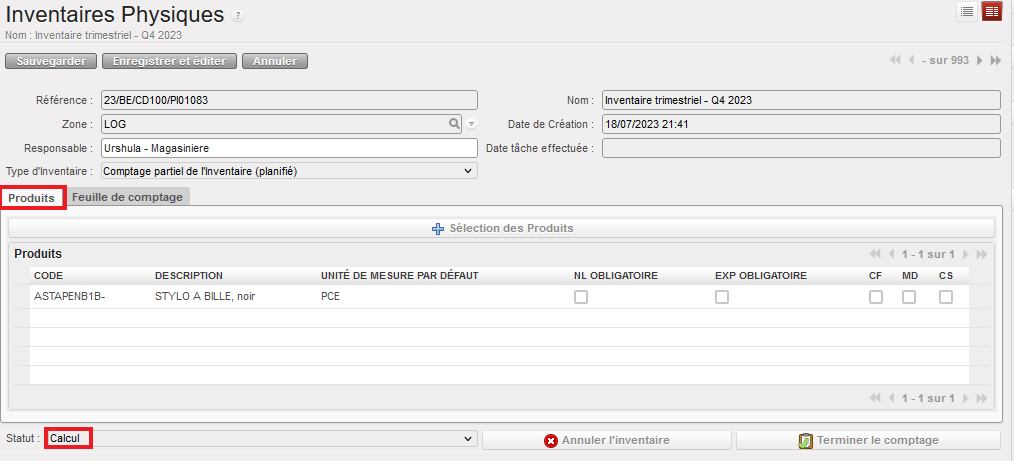
Task: Enable EXP Obligatoire for STYLO A BILLE
Action: [x=722, y=297]
